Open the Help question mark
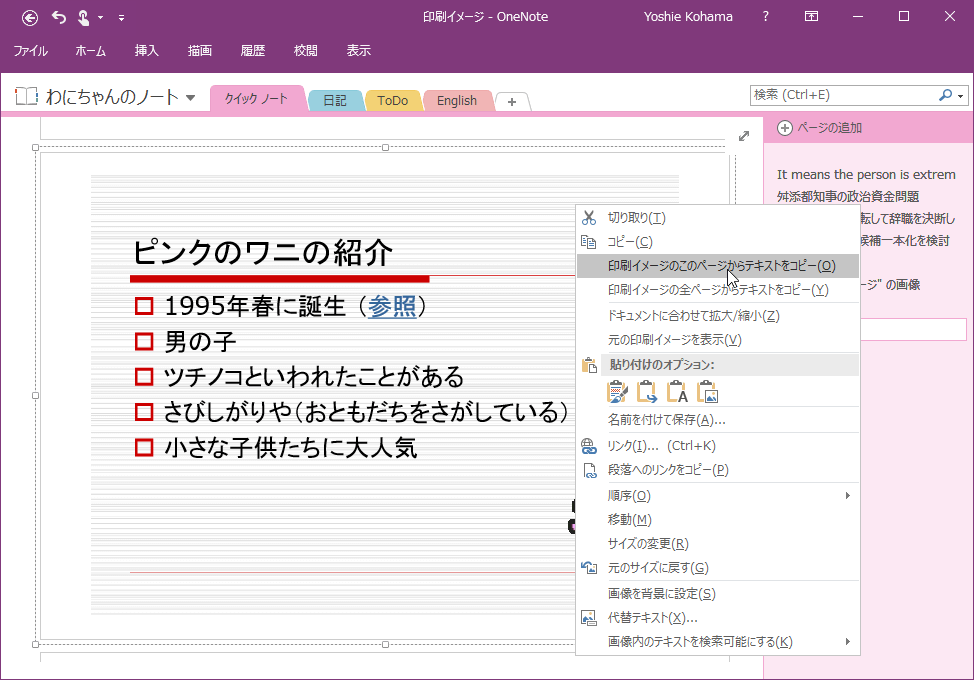The width and height of the screenshot is (974, 680). pyautogui.click(x=765, y=17)
